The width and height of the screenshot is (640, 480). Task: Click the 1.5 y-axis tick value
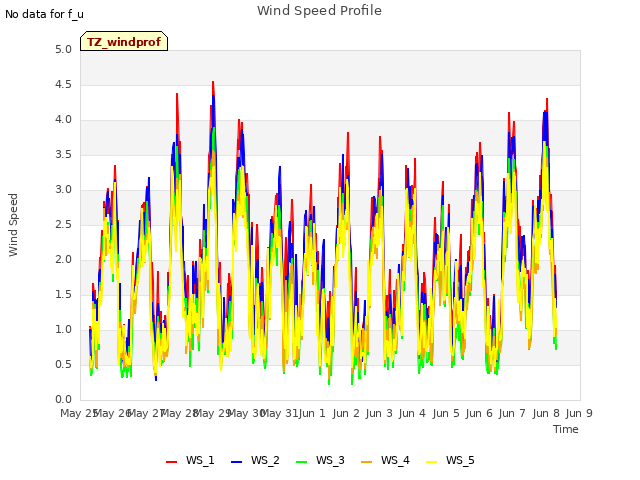coord(63,294)
